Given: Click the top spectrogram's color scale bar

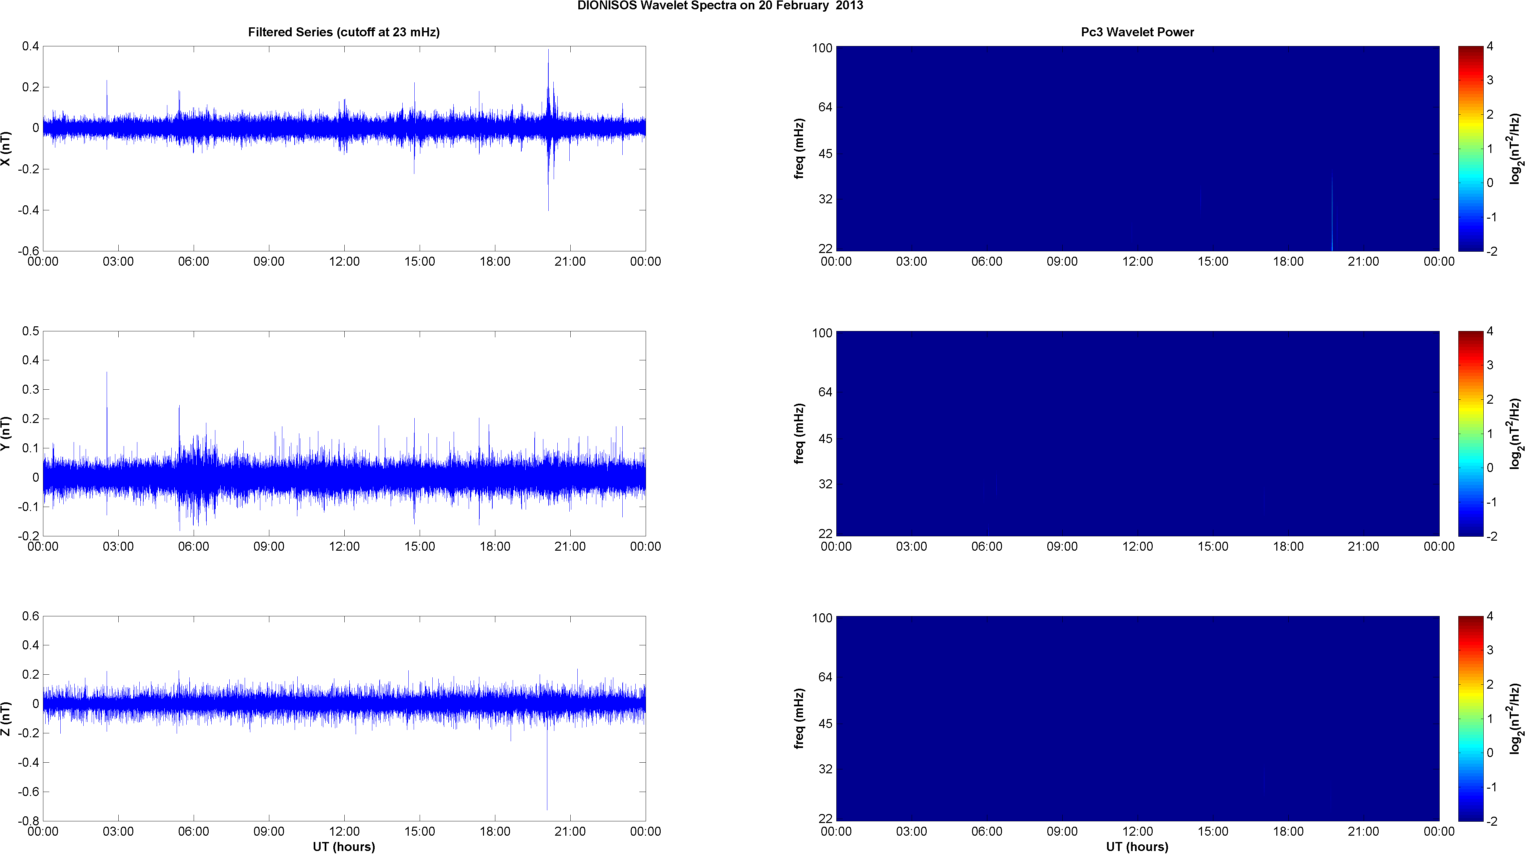Looking at the screenshot, I should (1470, 148).
